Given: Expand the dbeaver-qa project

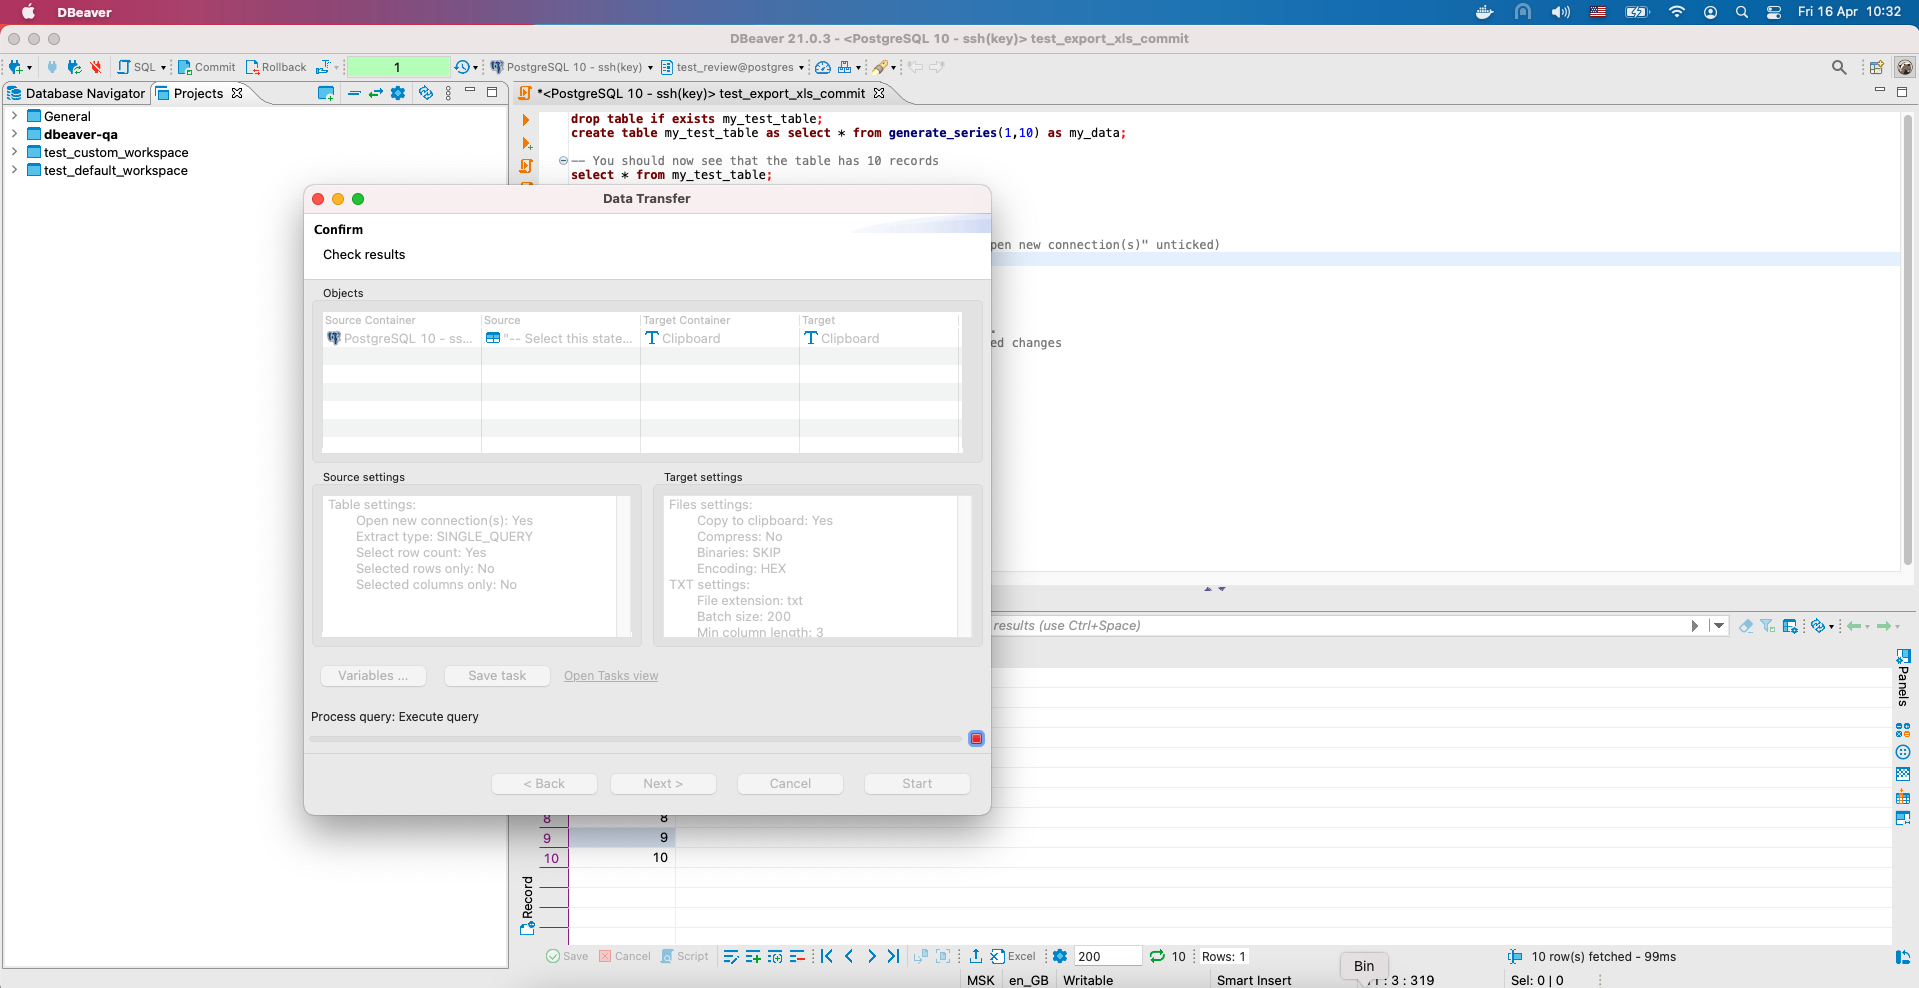Looking at the screenshot, I should pos(13,134).
